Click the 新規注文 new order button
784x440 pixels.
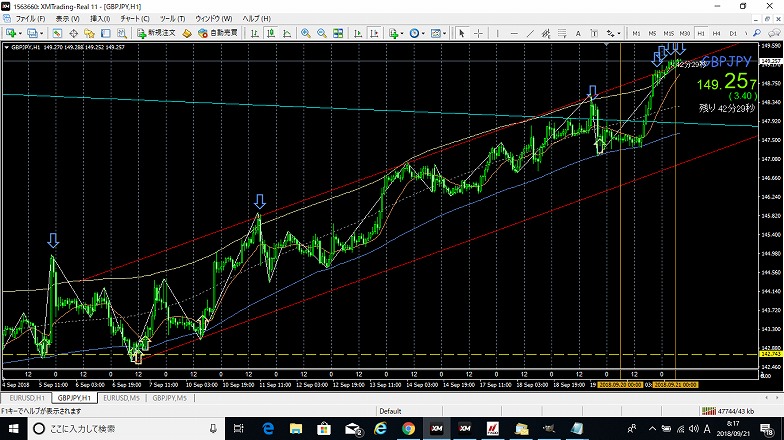click(156, 33)
